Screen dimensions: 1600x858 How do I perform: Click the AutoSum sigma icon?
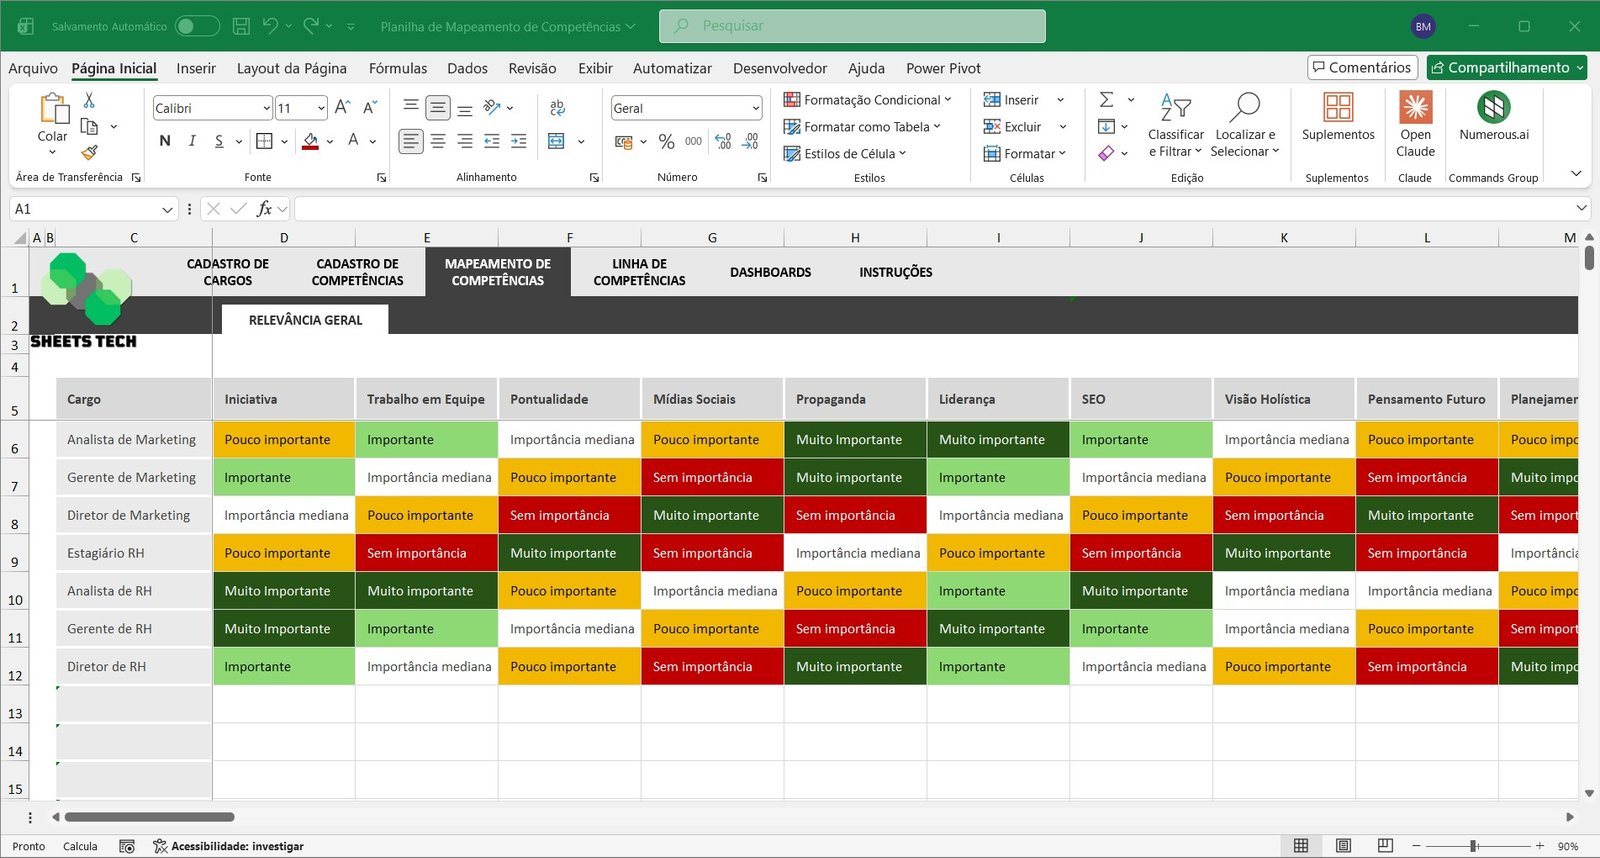pyautogui.click(x=1106, y=99)
